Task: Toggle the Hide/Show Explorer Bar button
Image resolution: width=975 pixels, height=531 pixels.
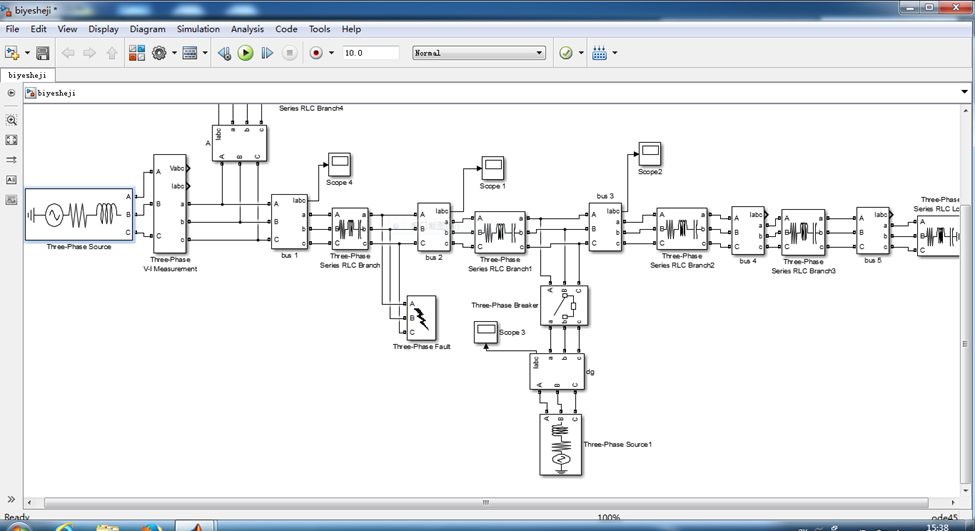Action: (x=11, y=93)
